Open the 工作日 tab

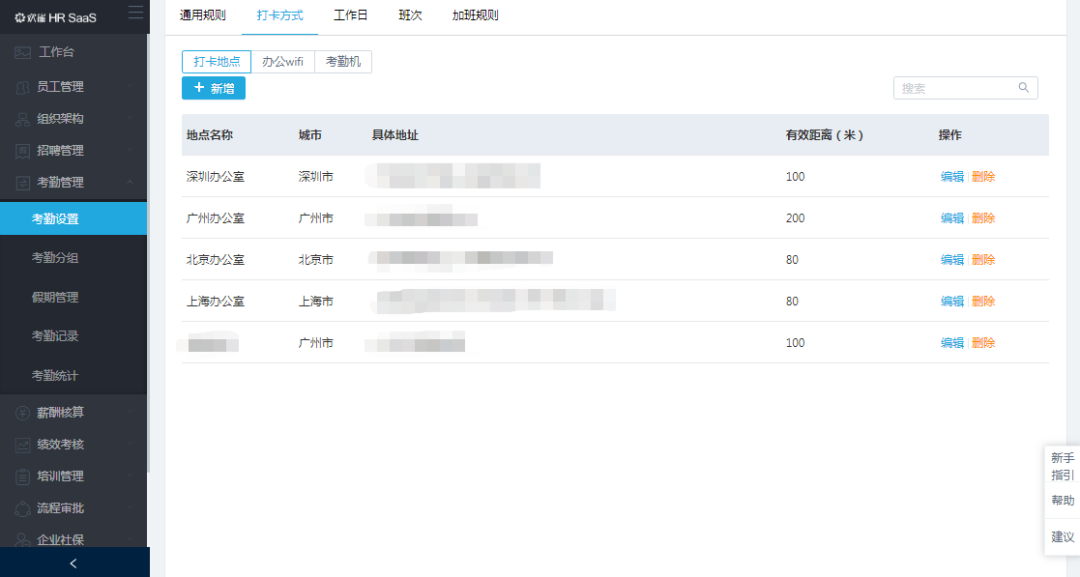tap(351, 15)
